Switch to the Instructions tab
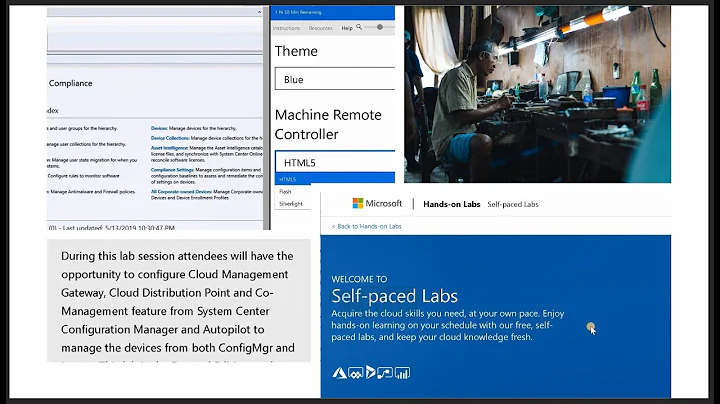Screen dimensions: 720x404 click(286, 28)
